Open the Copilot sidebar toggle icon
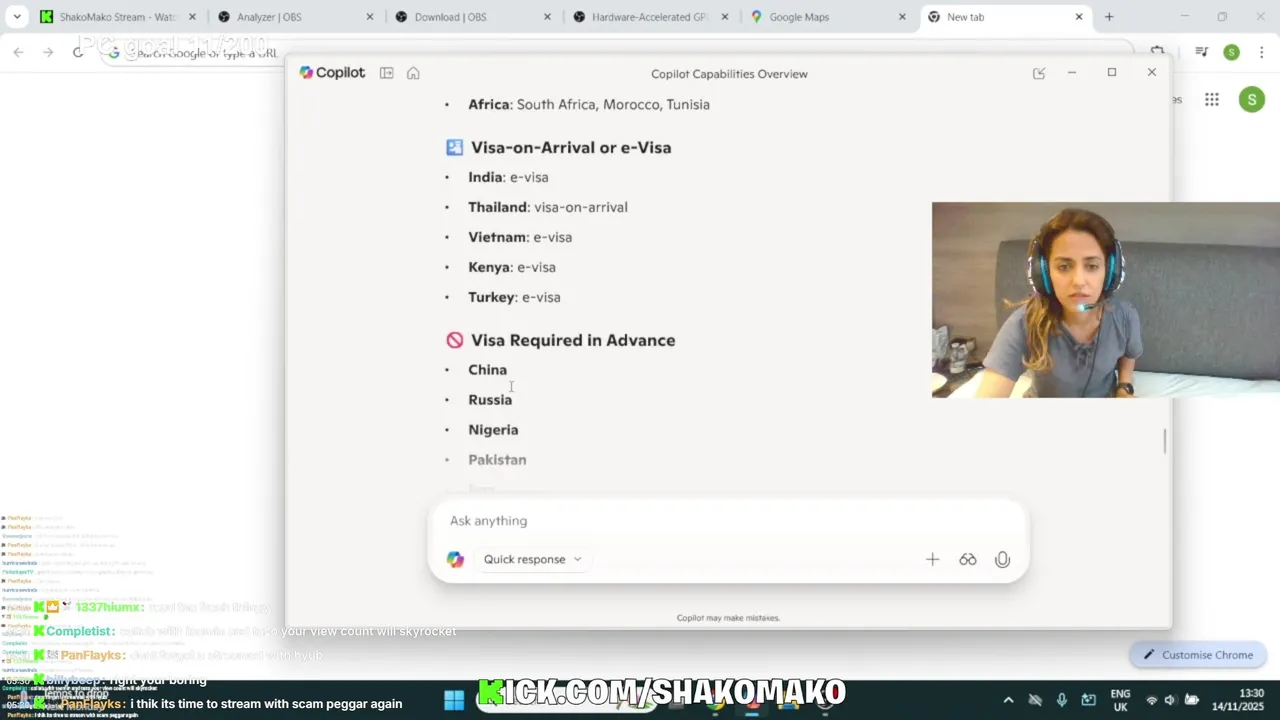The width and height of the screenshot is (1280, 720). point(386,73)
